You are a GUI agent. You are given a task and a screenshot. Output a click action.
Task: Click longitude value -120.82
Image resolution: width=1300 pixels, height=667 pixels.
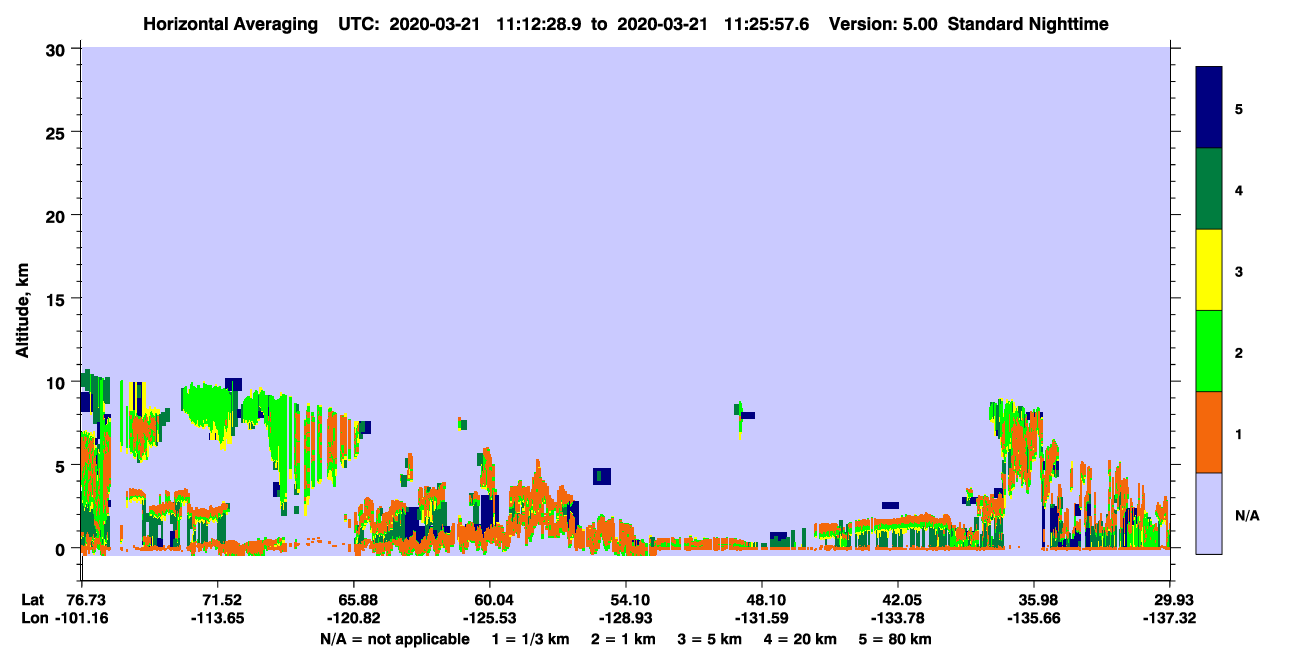click(354, 618)
